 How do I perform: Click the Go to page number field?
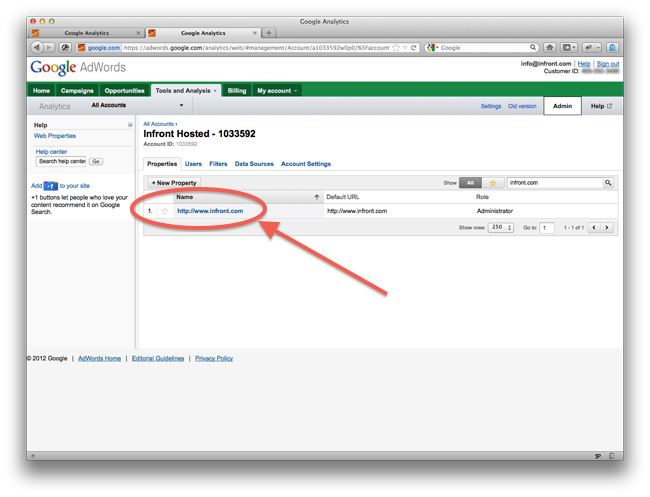pyautogui.click(x=547, y=228)
